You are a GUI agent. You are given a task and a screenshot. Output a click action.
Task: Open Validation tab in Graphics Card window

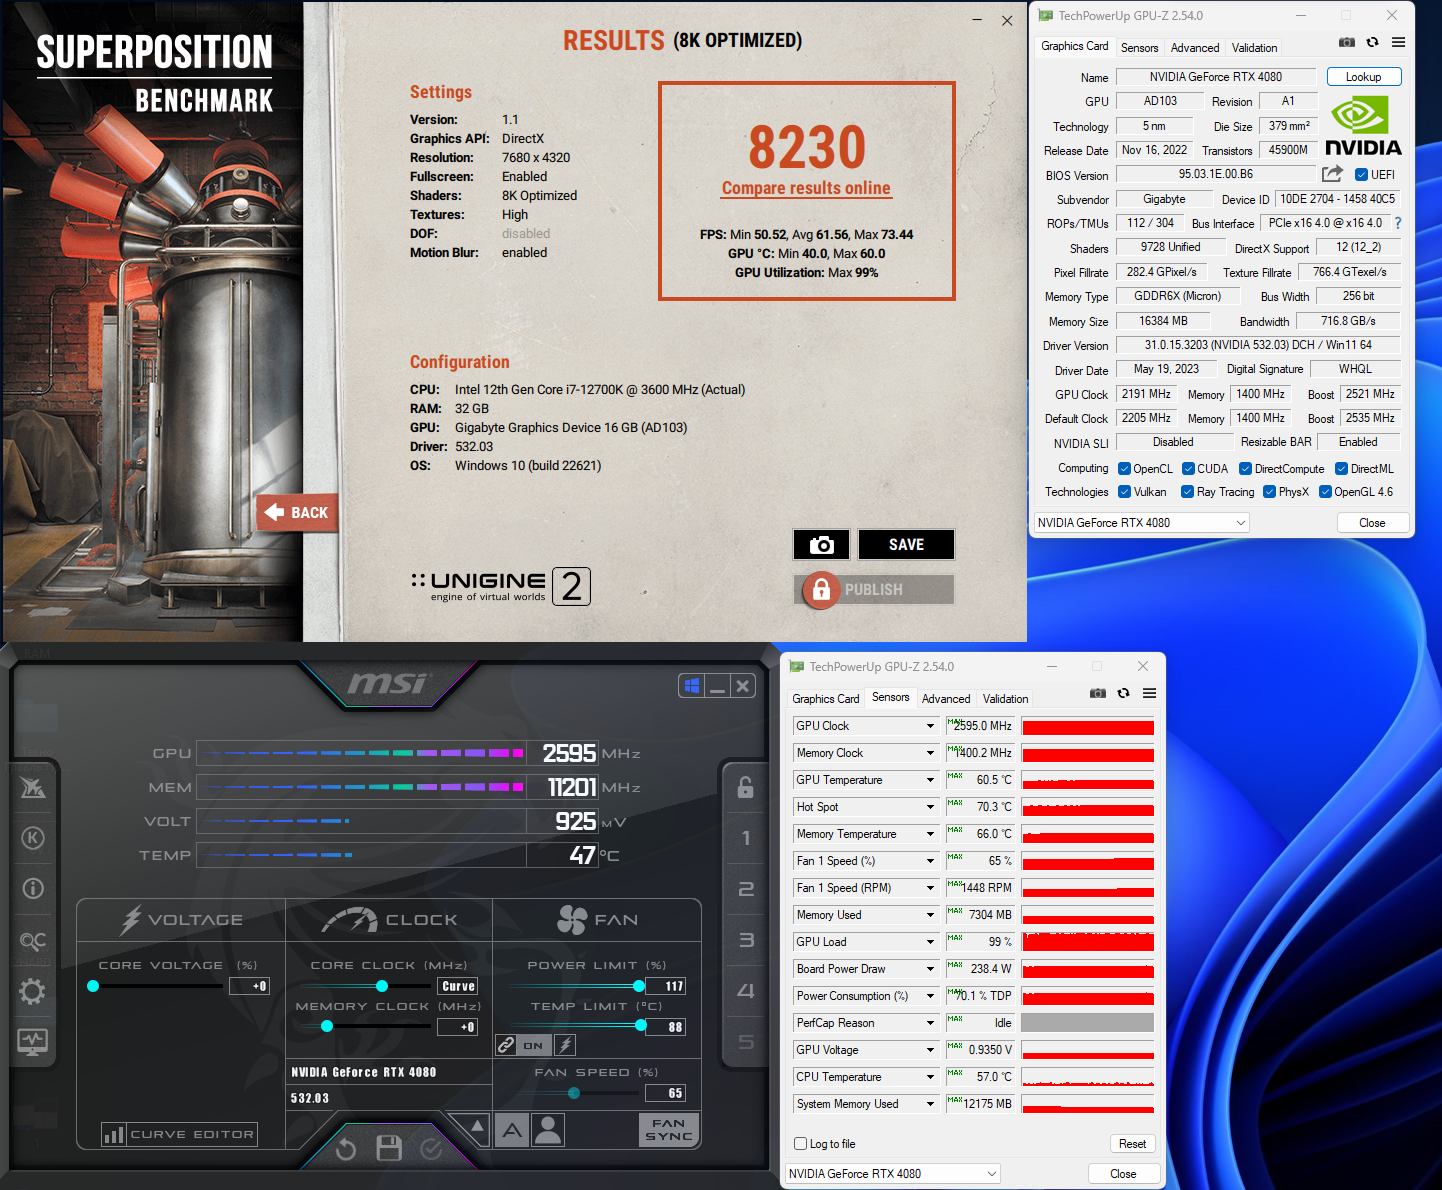click(1254, 48)
